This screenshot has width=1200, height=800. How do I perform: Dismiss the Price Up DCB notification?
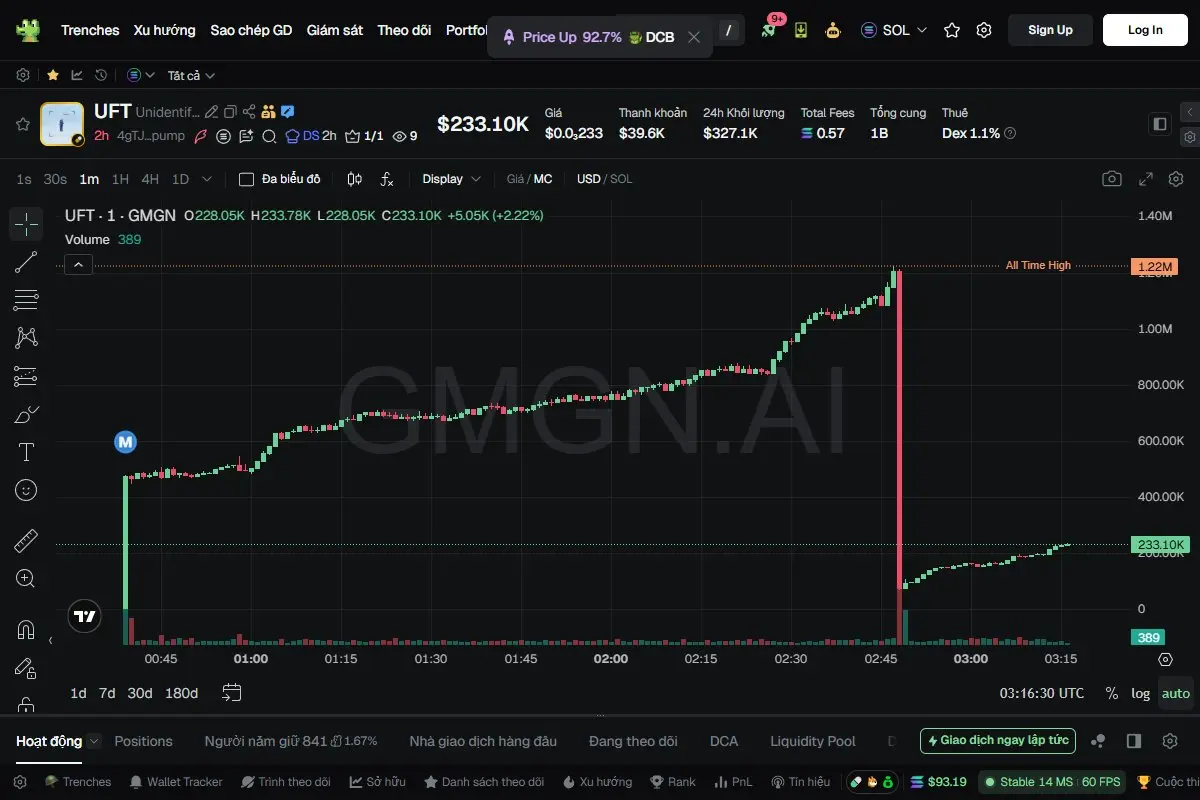[x=694, y=37]
